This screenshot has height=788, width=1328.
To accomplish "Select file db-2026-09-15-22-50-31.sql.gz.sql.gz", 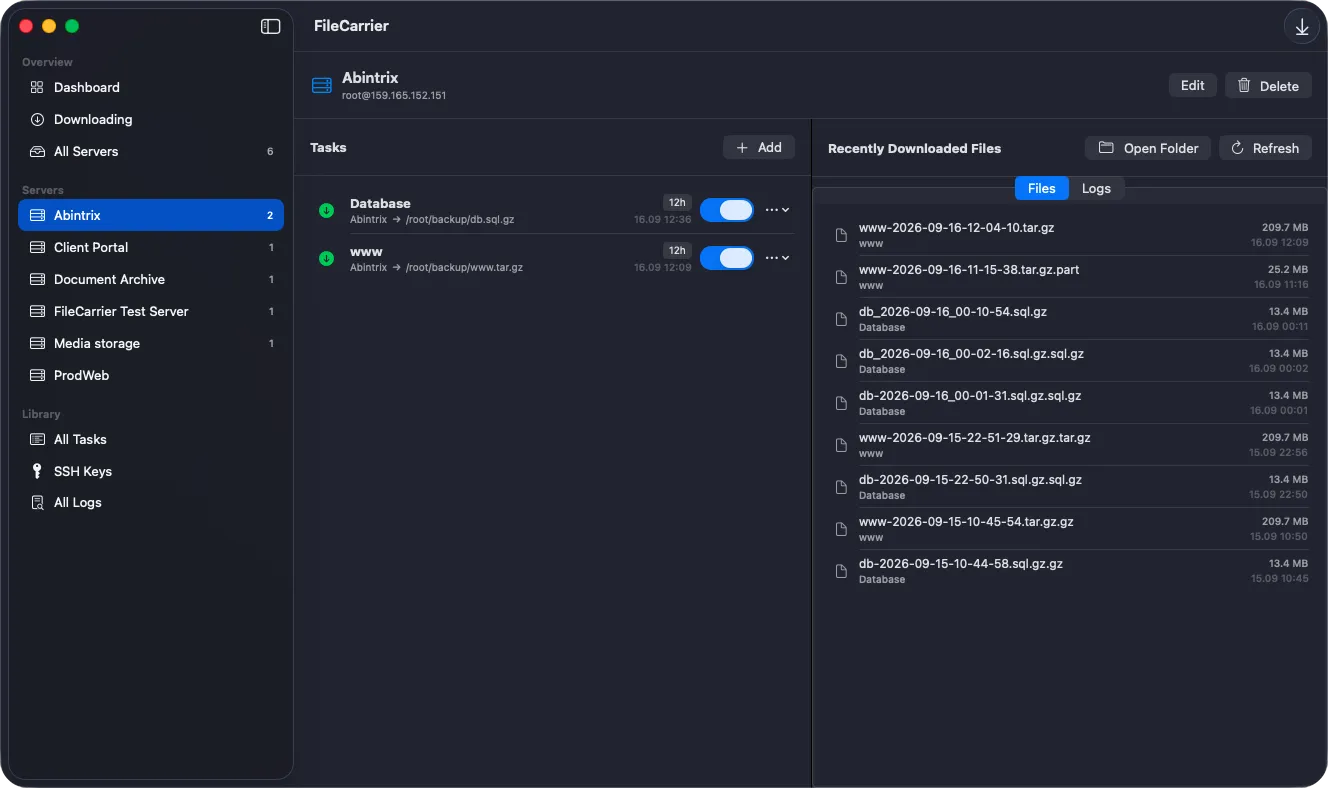I will click(1071, 487).
